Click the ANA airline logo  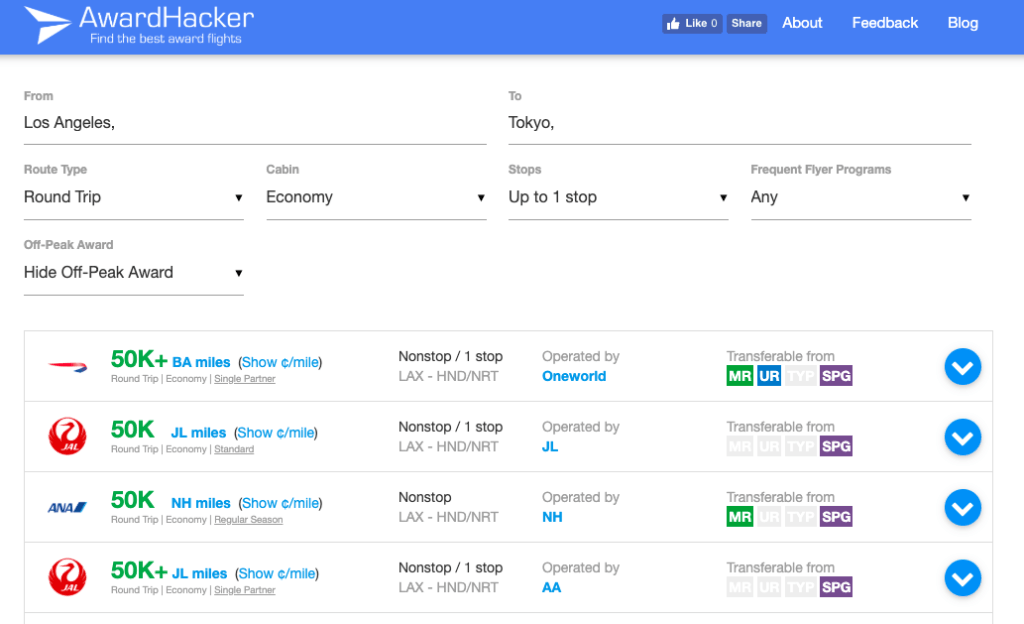coord(67,507)
